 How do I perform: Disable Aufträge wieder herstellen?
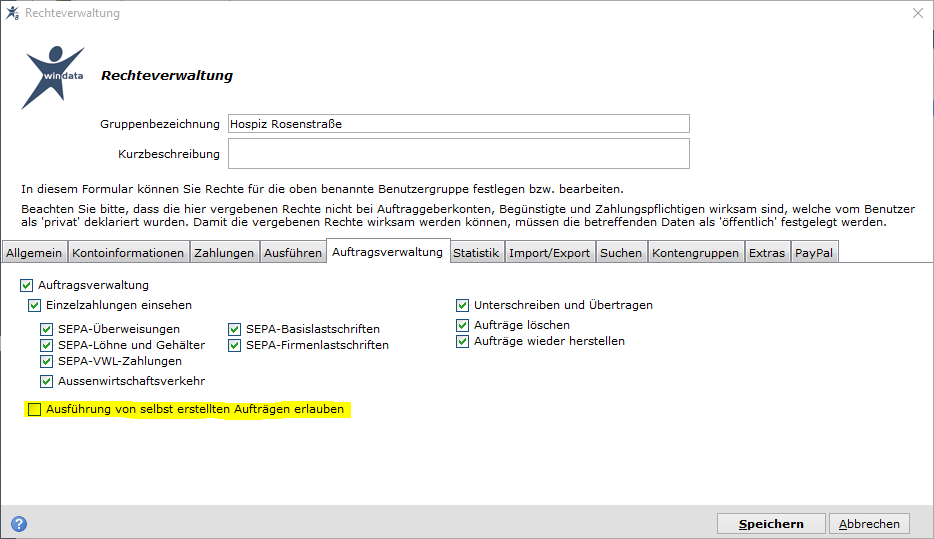tap(462, 341)
